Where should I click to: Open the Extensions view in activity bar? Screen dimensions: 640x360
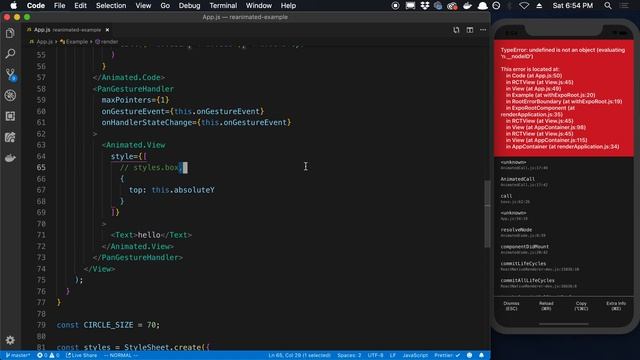click(x=10, y=116)
